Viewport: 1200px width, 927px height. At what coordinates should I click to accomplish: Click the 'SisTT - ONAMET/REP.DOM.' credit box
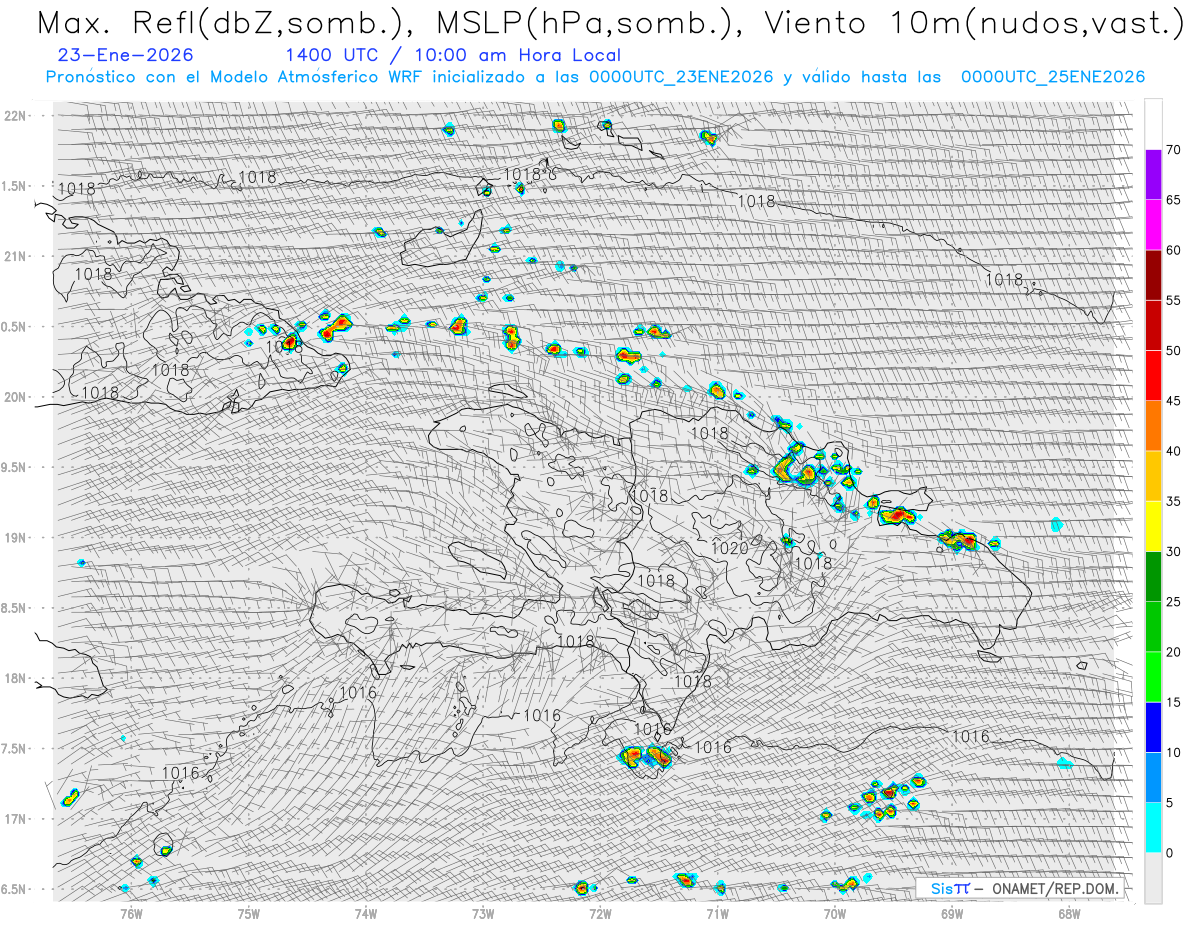(x=1022, y=888)
